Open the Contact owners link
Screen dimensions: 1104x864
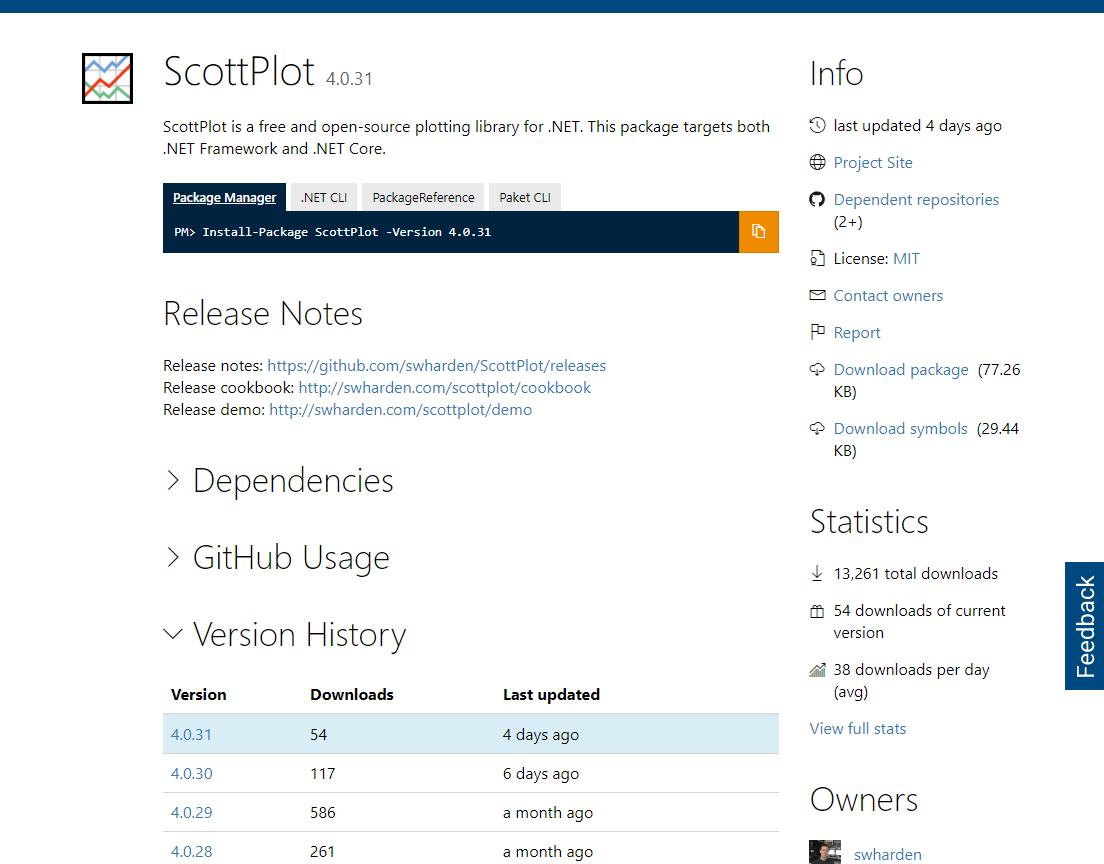(x=888, y=296)
